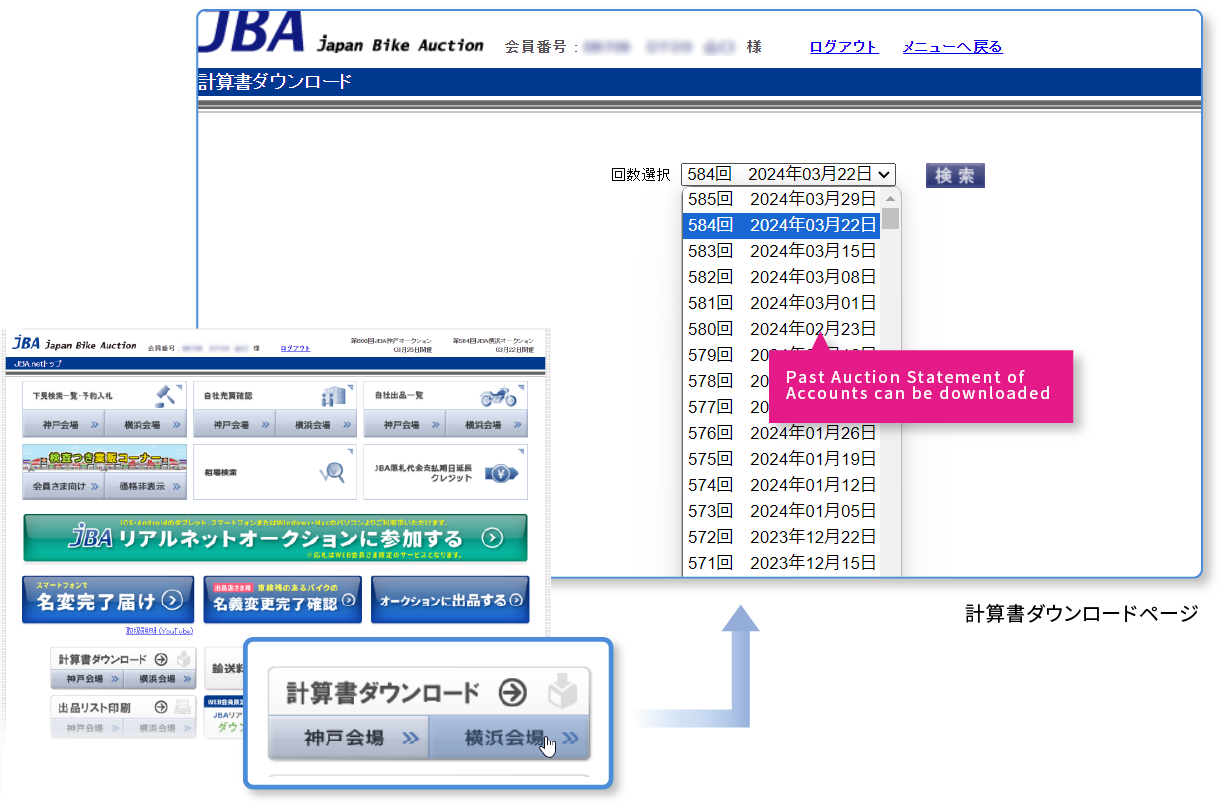Click the ログアウト link

(x=843, y=47)
